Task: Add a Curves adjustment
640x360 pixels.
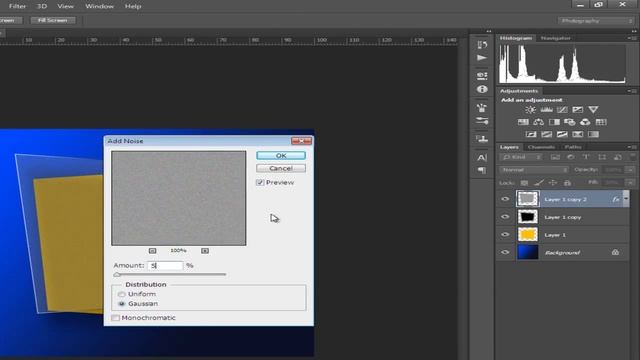Action: click(x=562, y=109)
